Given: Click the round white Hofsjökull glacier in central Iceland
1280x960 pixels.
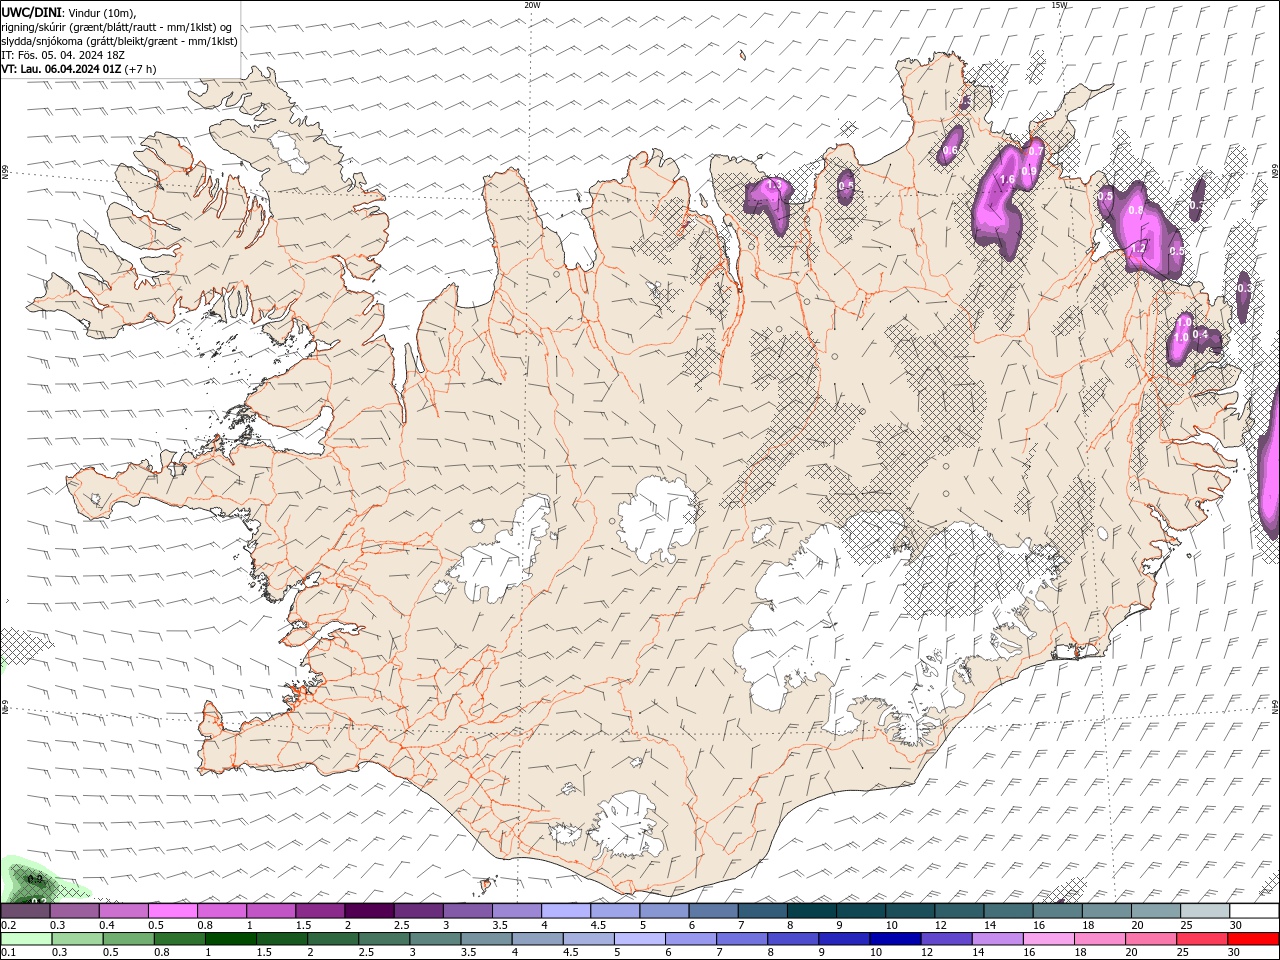Looking at the screenshot, I should [x=657, y=520].
